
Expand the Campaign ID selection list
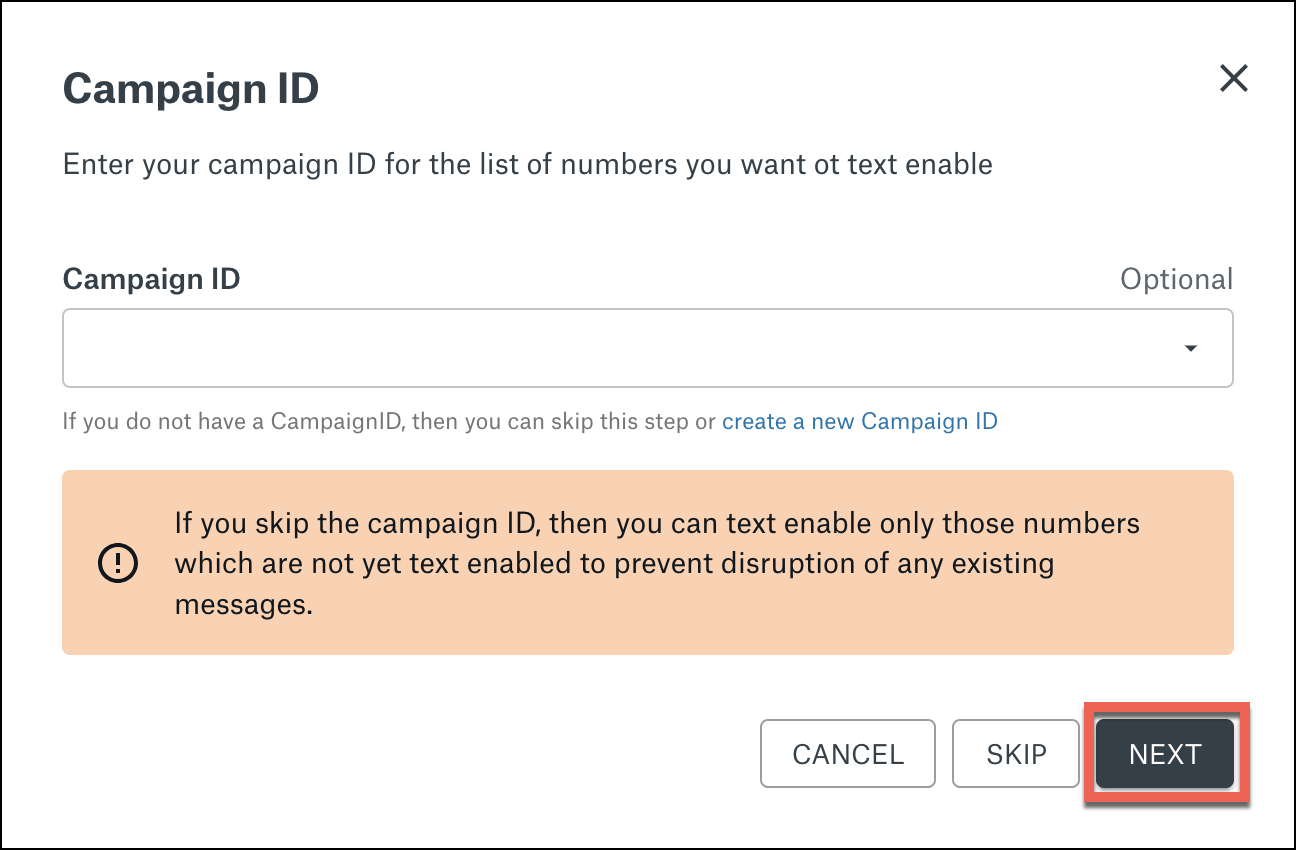coord(1190,348)
